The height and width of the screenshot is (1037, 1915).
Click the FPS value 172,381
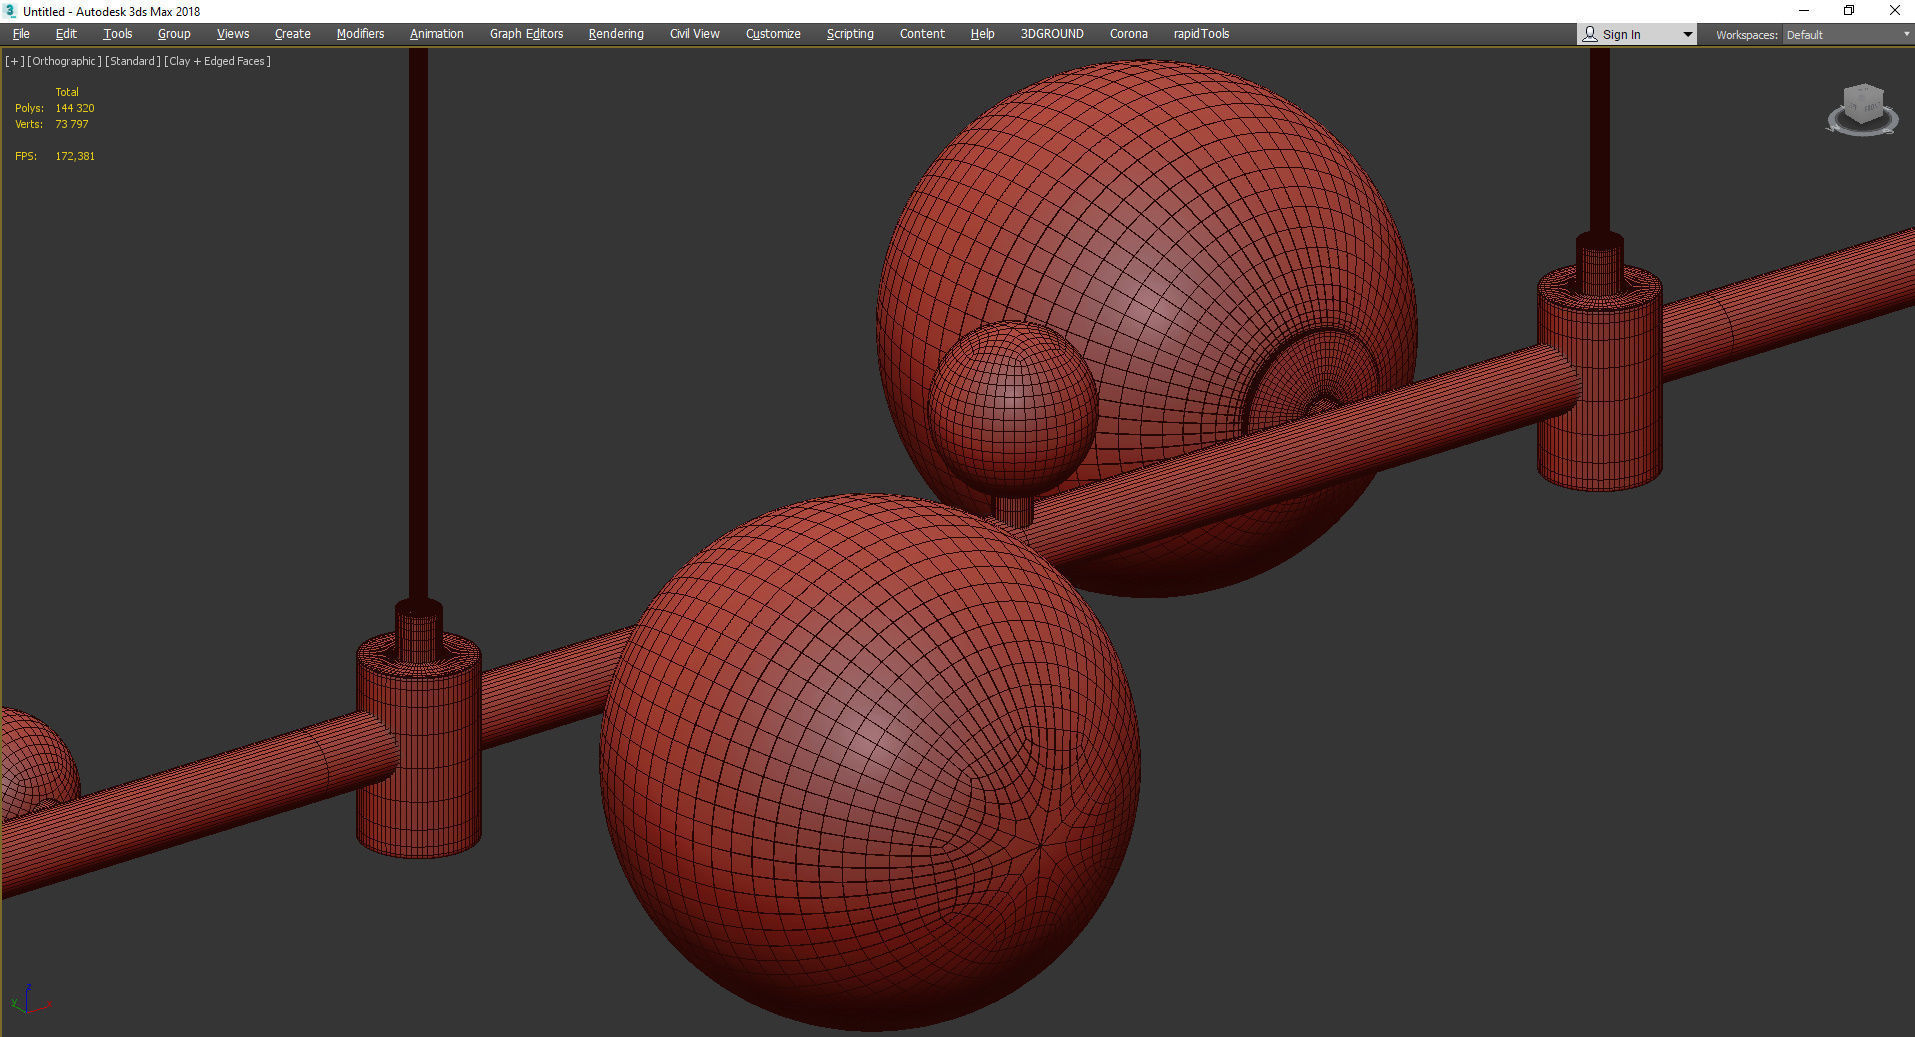click(75, 156)
